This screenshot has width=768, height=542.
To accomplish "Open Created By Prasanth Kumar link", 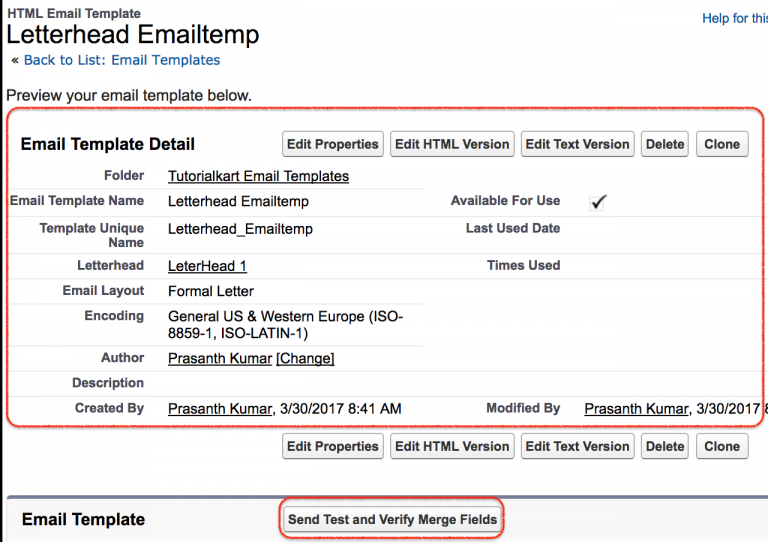I will pyautogui.click(x=219, y=409).
